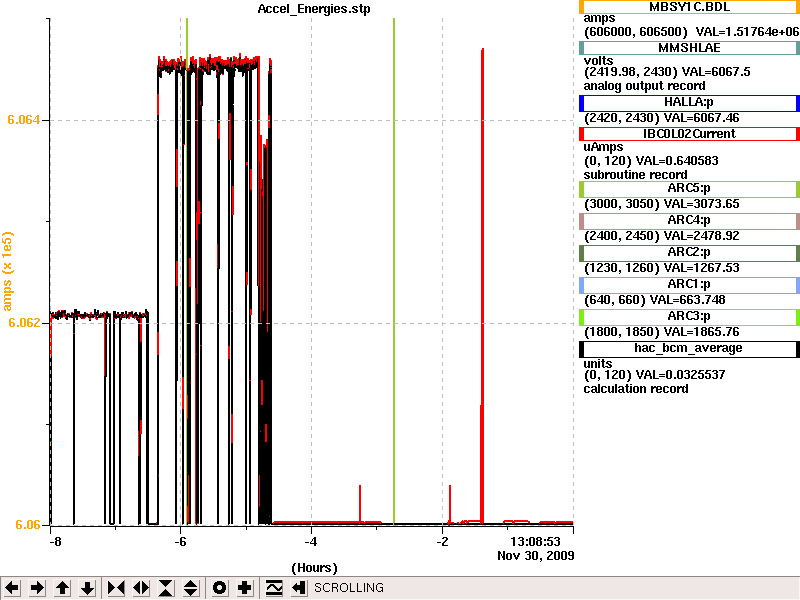
Task: Click the 'amps (x 1e5)' y-axis label
Action: coord(7,271)
